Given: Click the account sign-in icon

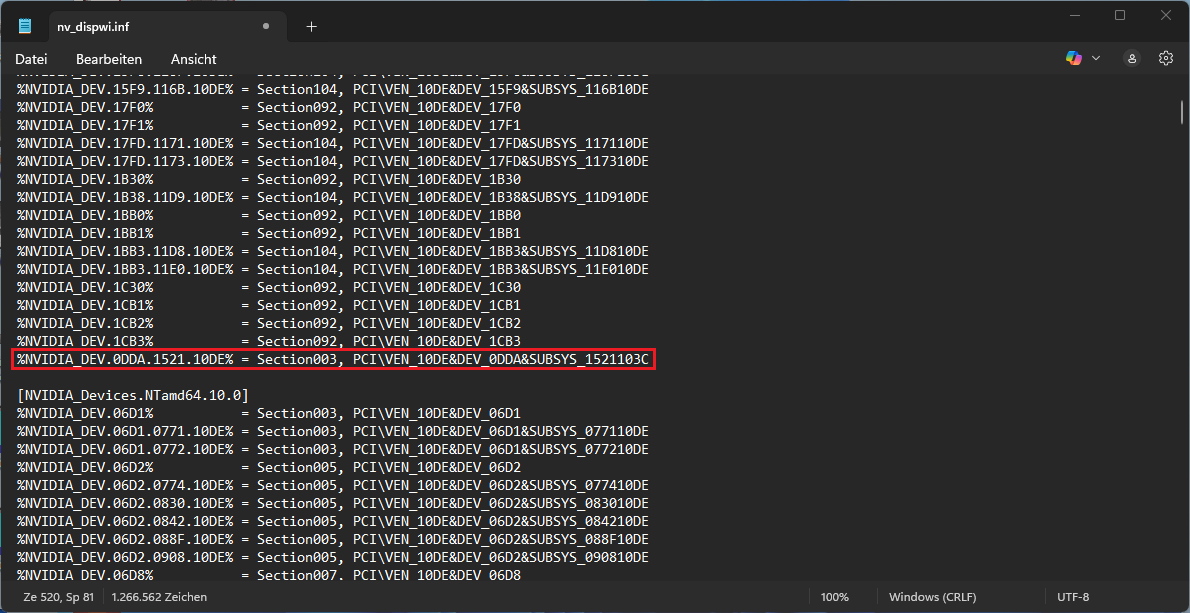Looking at the screenshot, I should click(1131, 58).
